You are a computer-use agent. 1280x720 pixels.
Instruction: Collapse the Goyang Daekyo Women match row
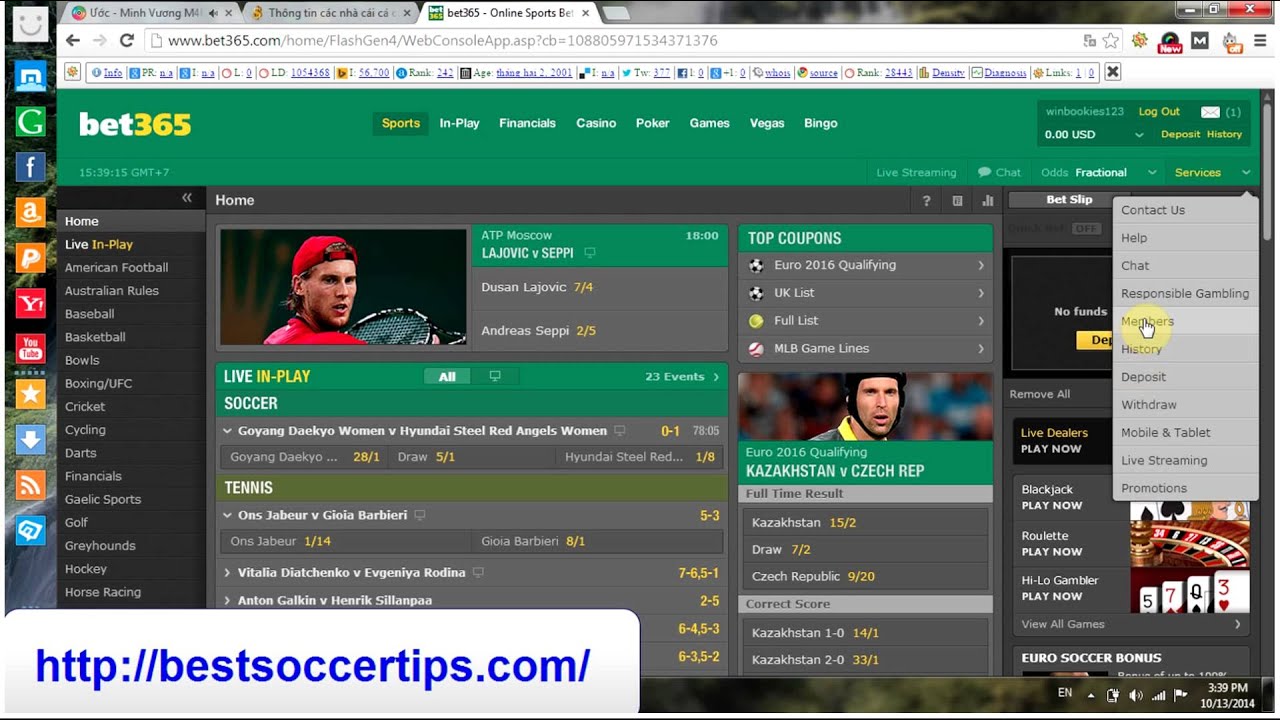pos(227,431)
